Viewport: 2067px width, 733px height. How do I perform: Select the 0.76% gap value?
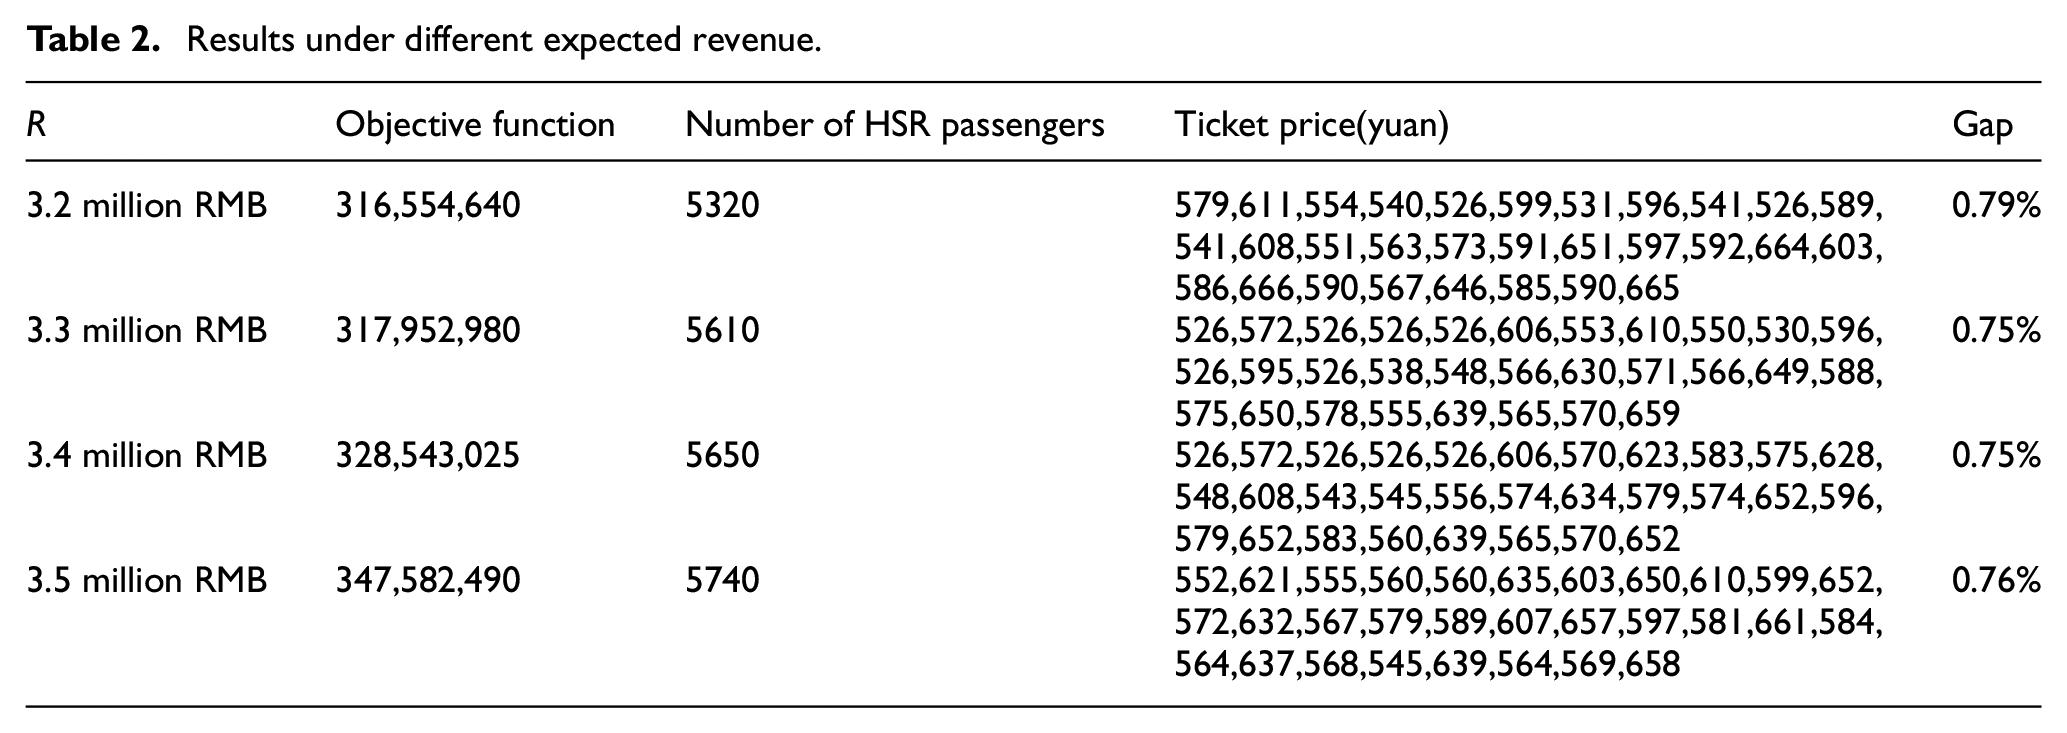(x=1996, y=581)
